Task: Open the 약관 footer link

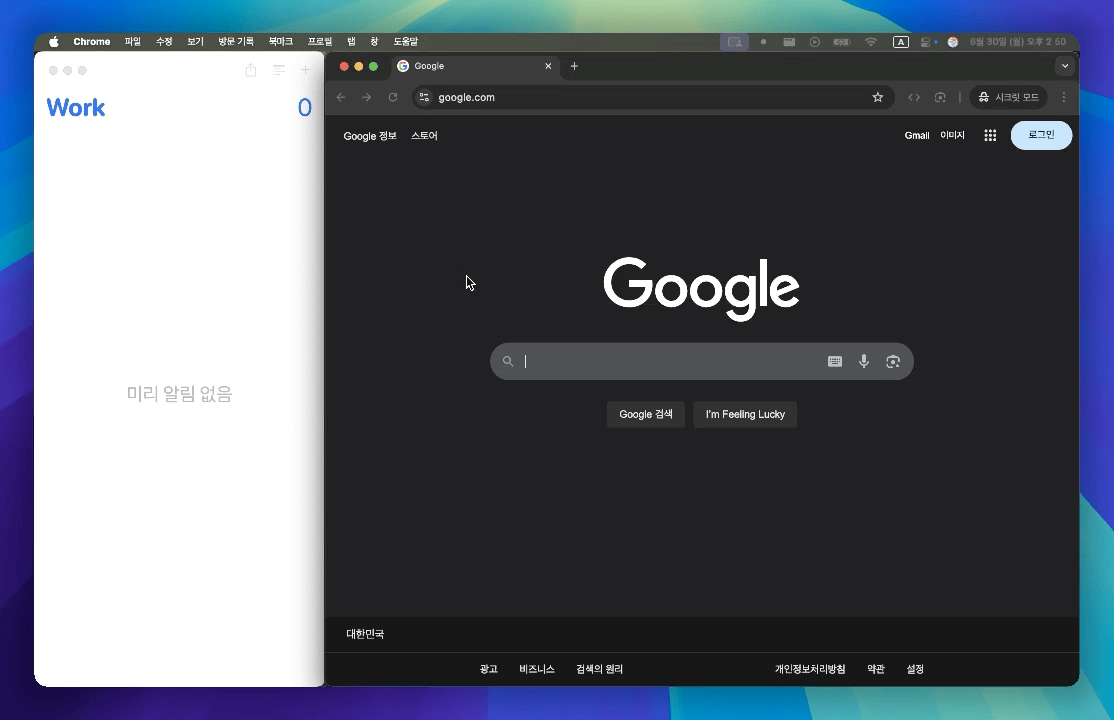Action: [876, 669]
